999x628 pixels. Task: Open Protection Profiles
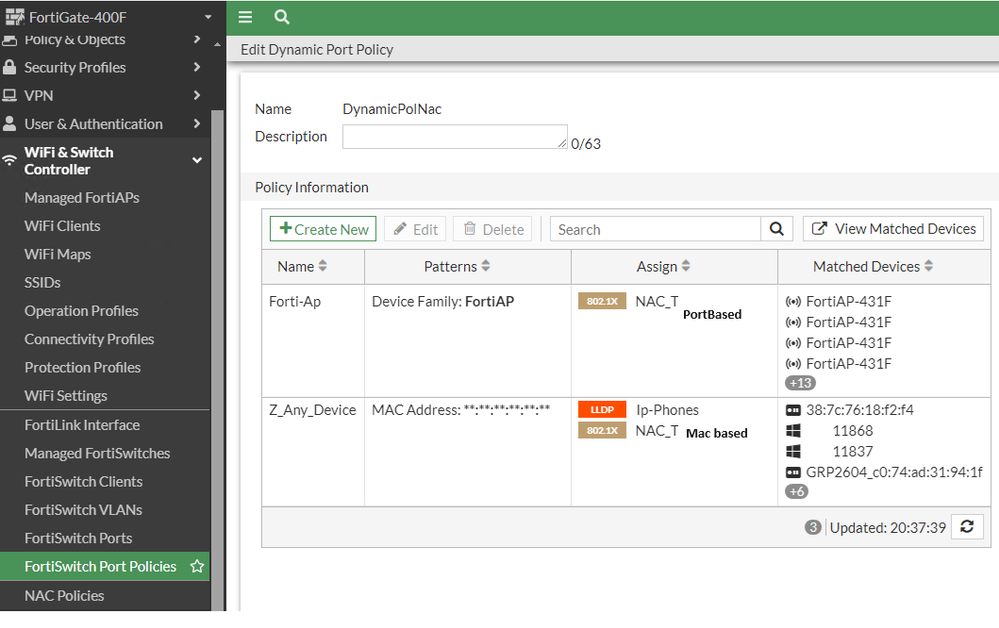(82, 368)
